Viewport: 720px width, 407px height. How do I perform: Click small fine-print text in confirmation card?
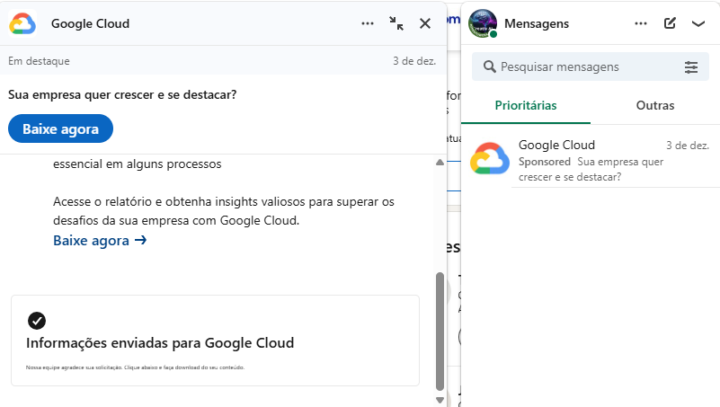coord(135,367)
